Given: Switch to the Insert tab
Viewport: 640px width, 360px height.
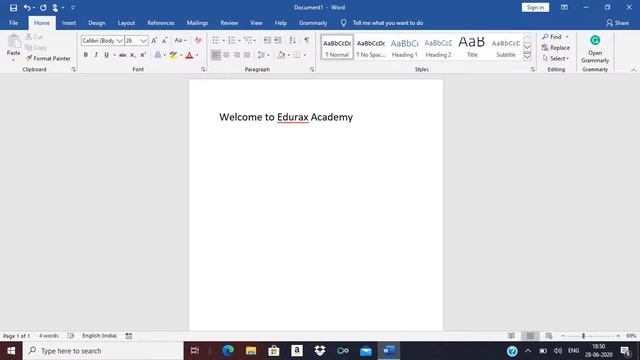Looking at the screenshot, I should [69, 23].
